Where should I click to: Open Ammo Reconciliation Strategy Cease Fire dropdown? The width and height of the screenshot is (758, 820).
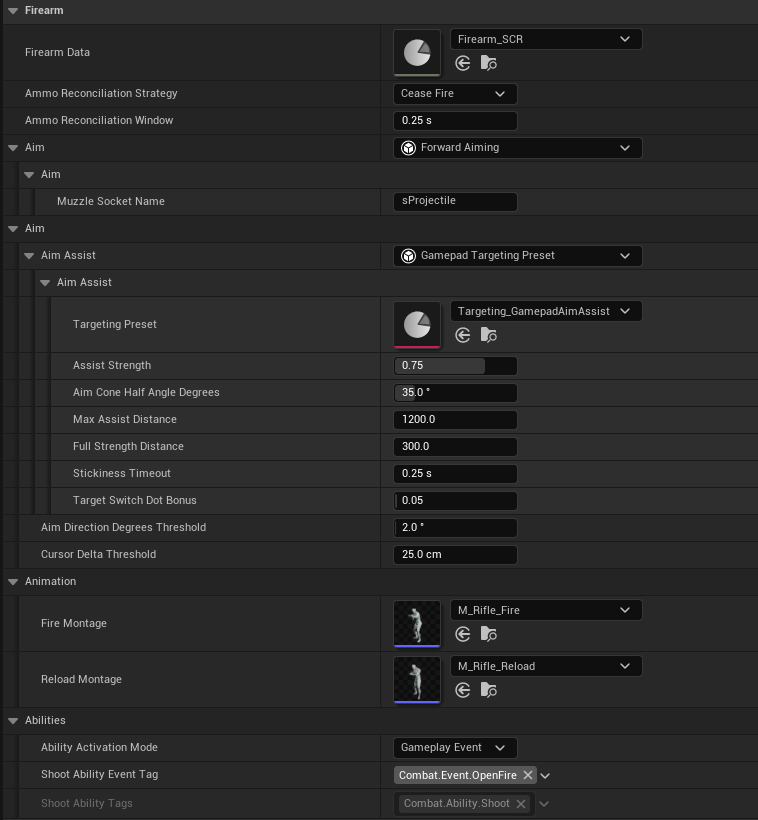point(455,94)
